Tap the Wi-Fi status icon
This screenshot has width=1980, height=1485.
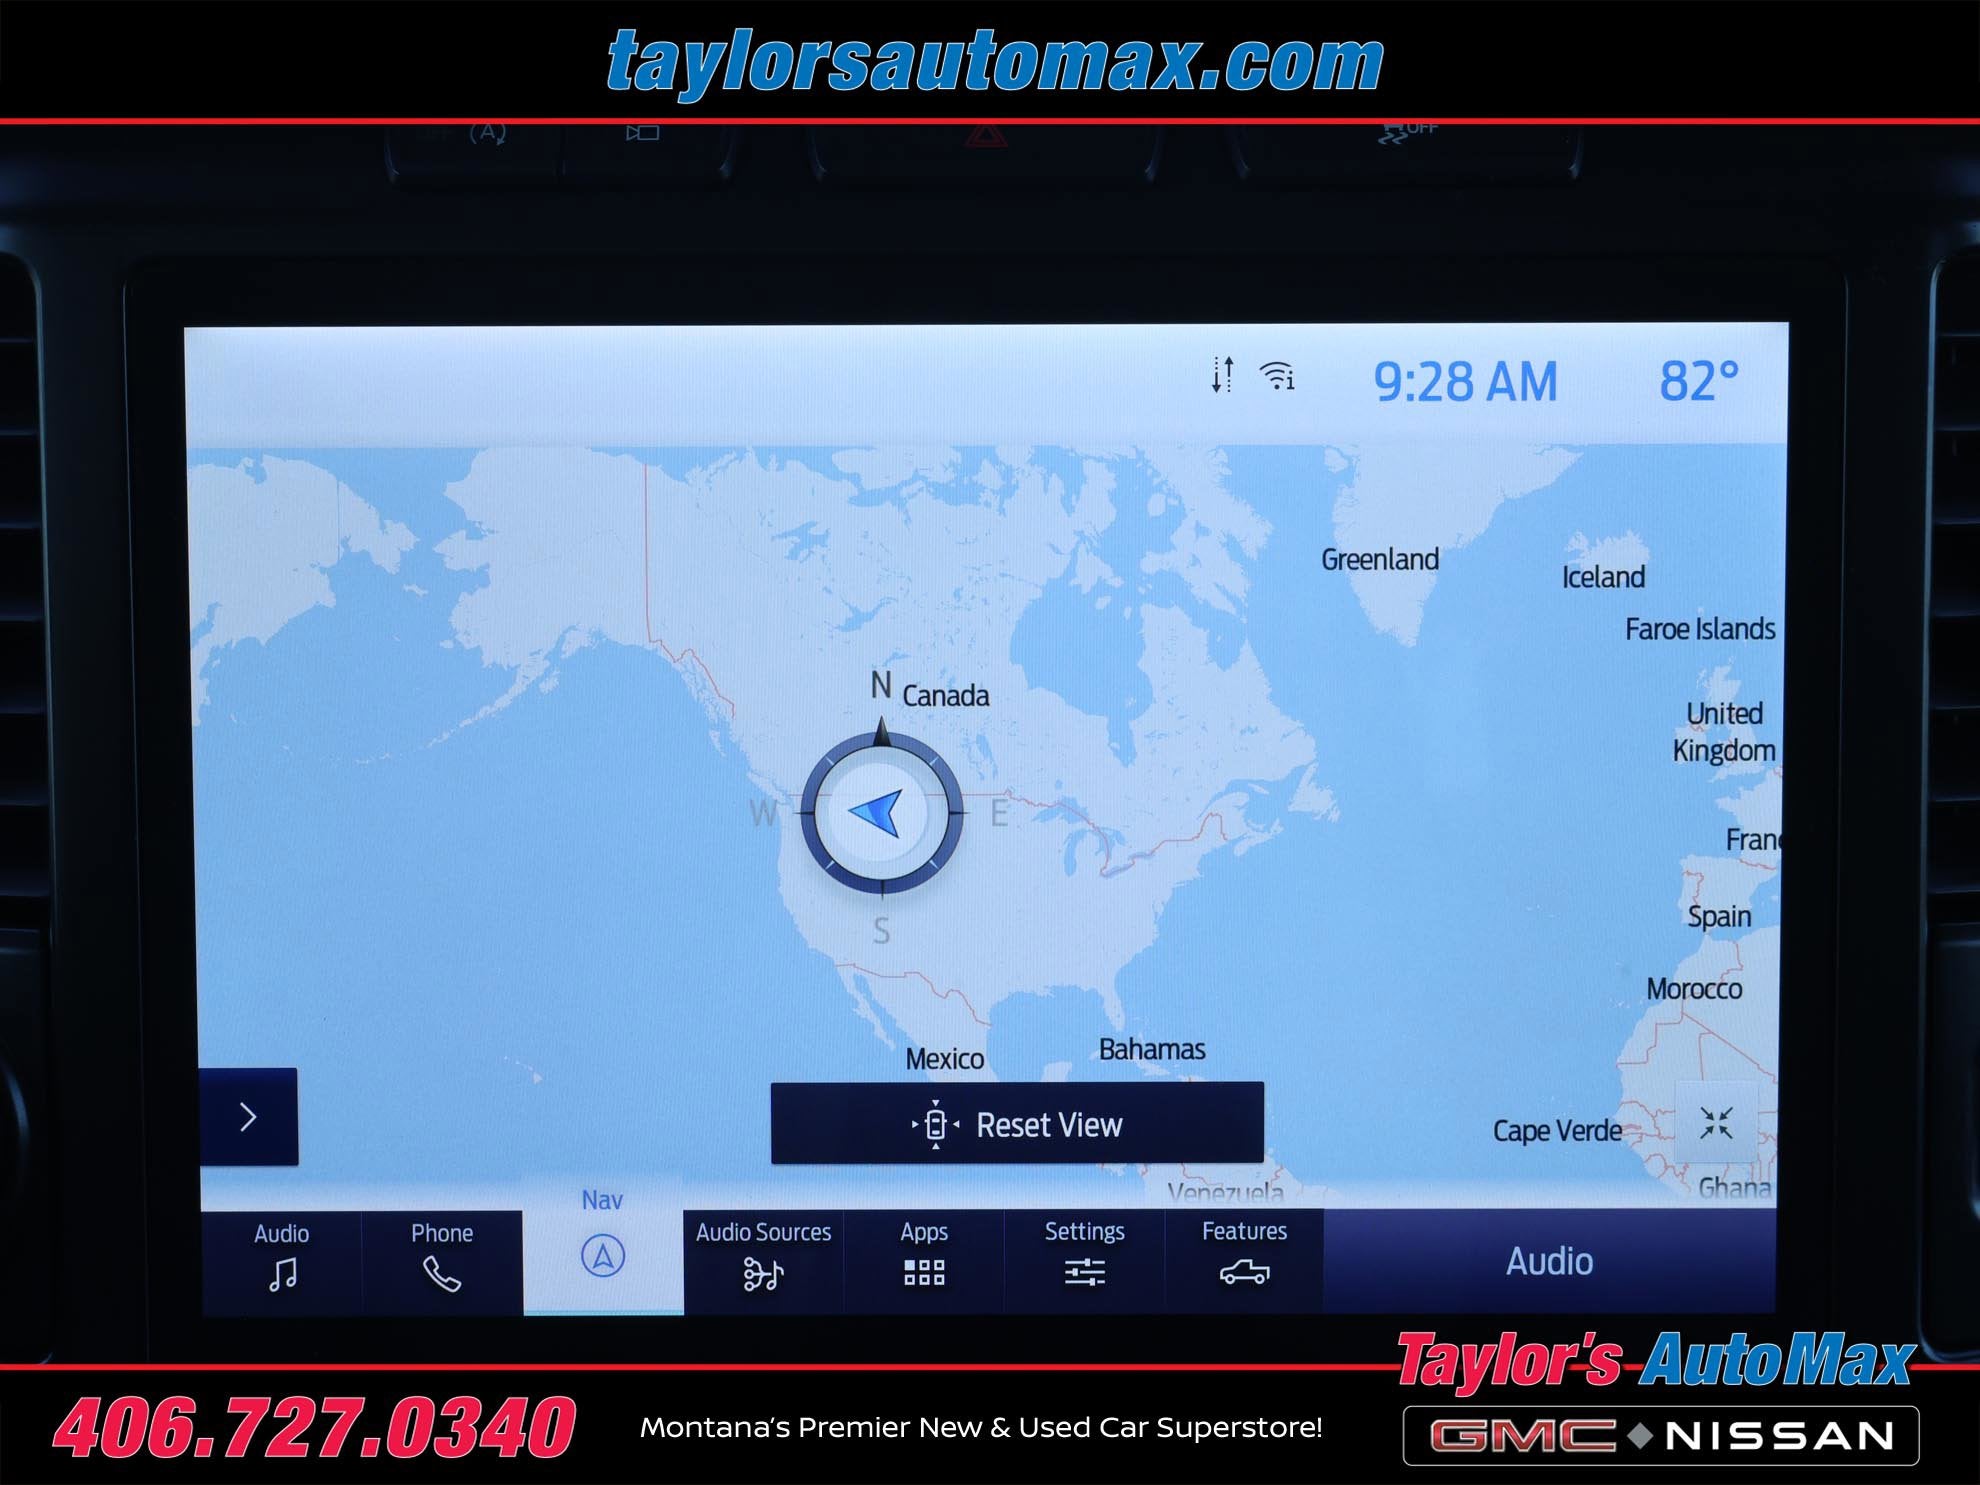click(1277, 376)
